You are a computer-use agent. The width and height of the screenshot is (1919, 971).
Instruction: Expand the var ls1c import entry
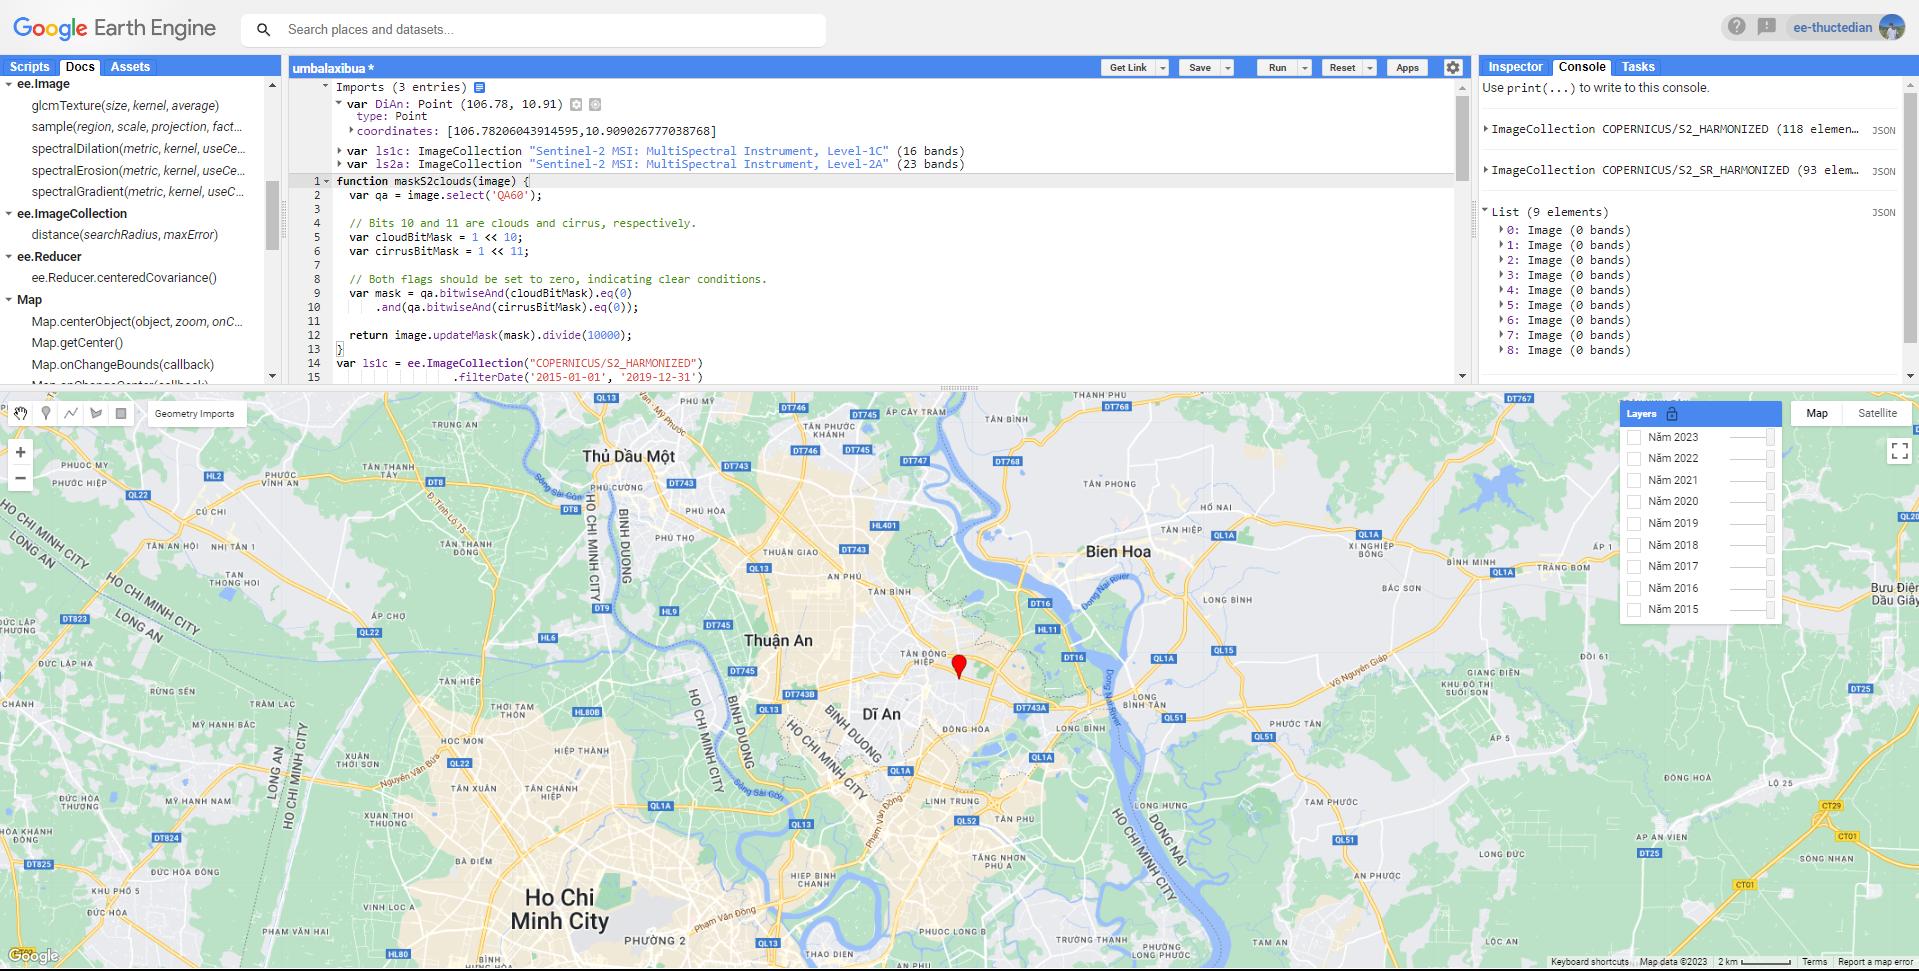tap(339, 151)
